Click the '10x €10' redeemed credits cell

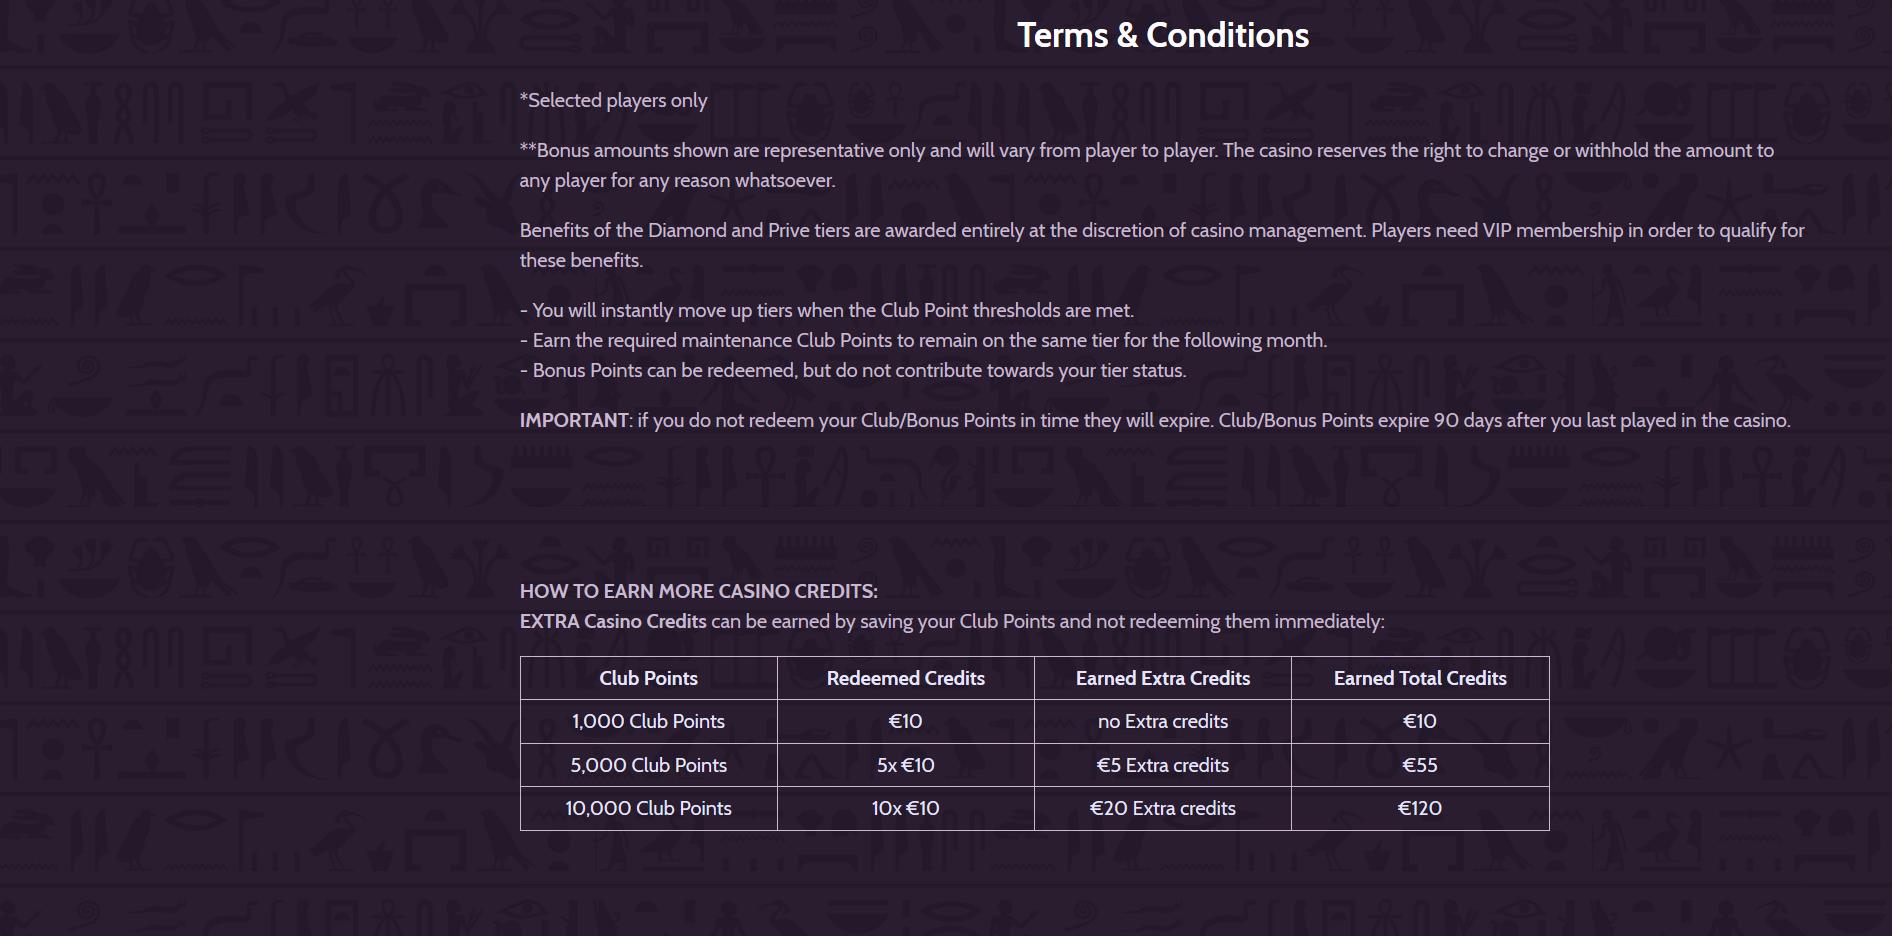click(x=906, y=808)
